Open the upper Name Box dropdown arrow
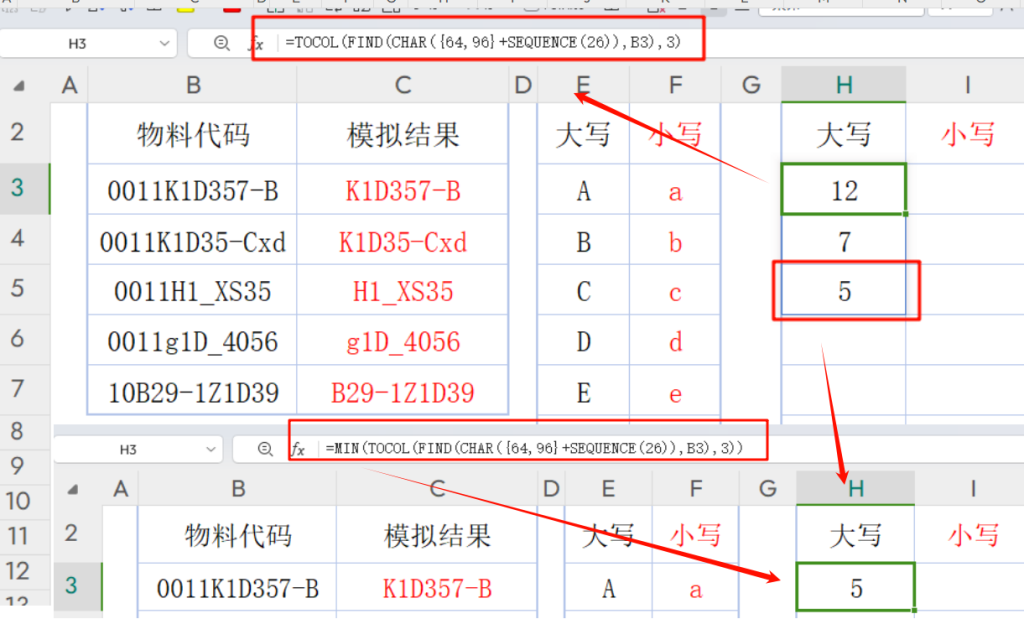Image resolution: width=1024 pixels, height=619 pixels. [x=164, y=43]
